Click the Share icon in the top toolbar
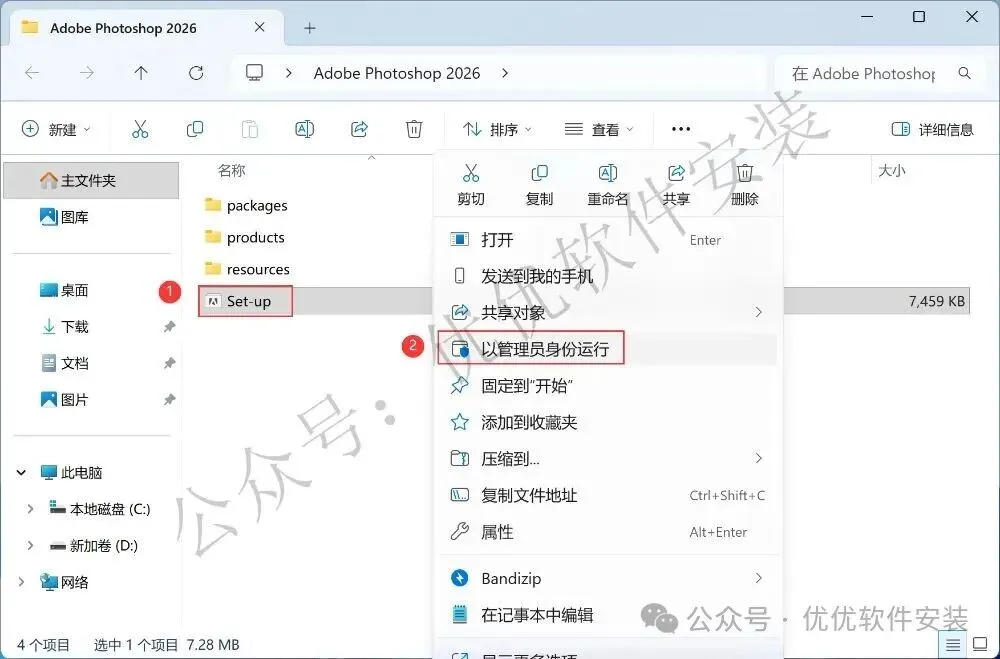Screen dimensions: 1000x659 pos(360,130)
